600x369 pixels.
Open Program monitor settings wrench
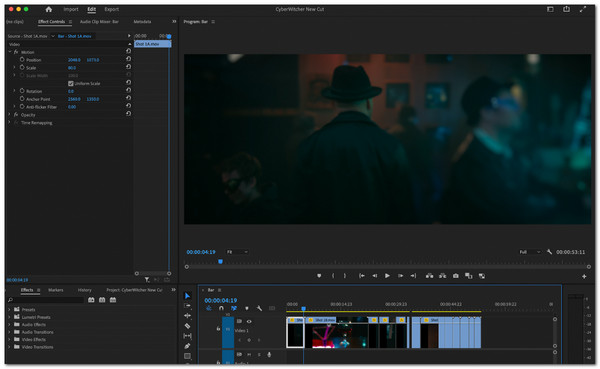pyautogui.click(x=549, y=252)
